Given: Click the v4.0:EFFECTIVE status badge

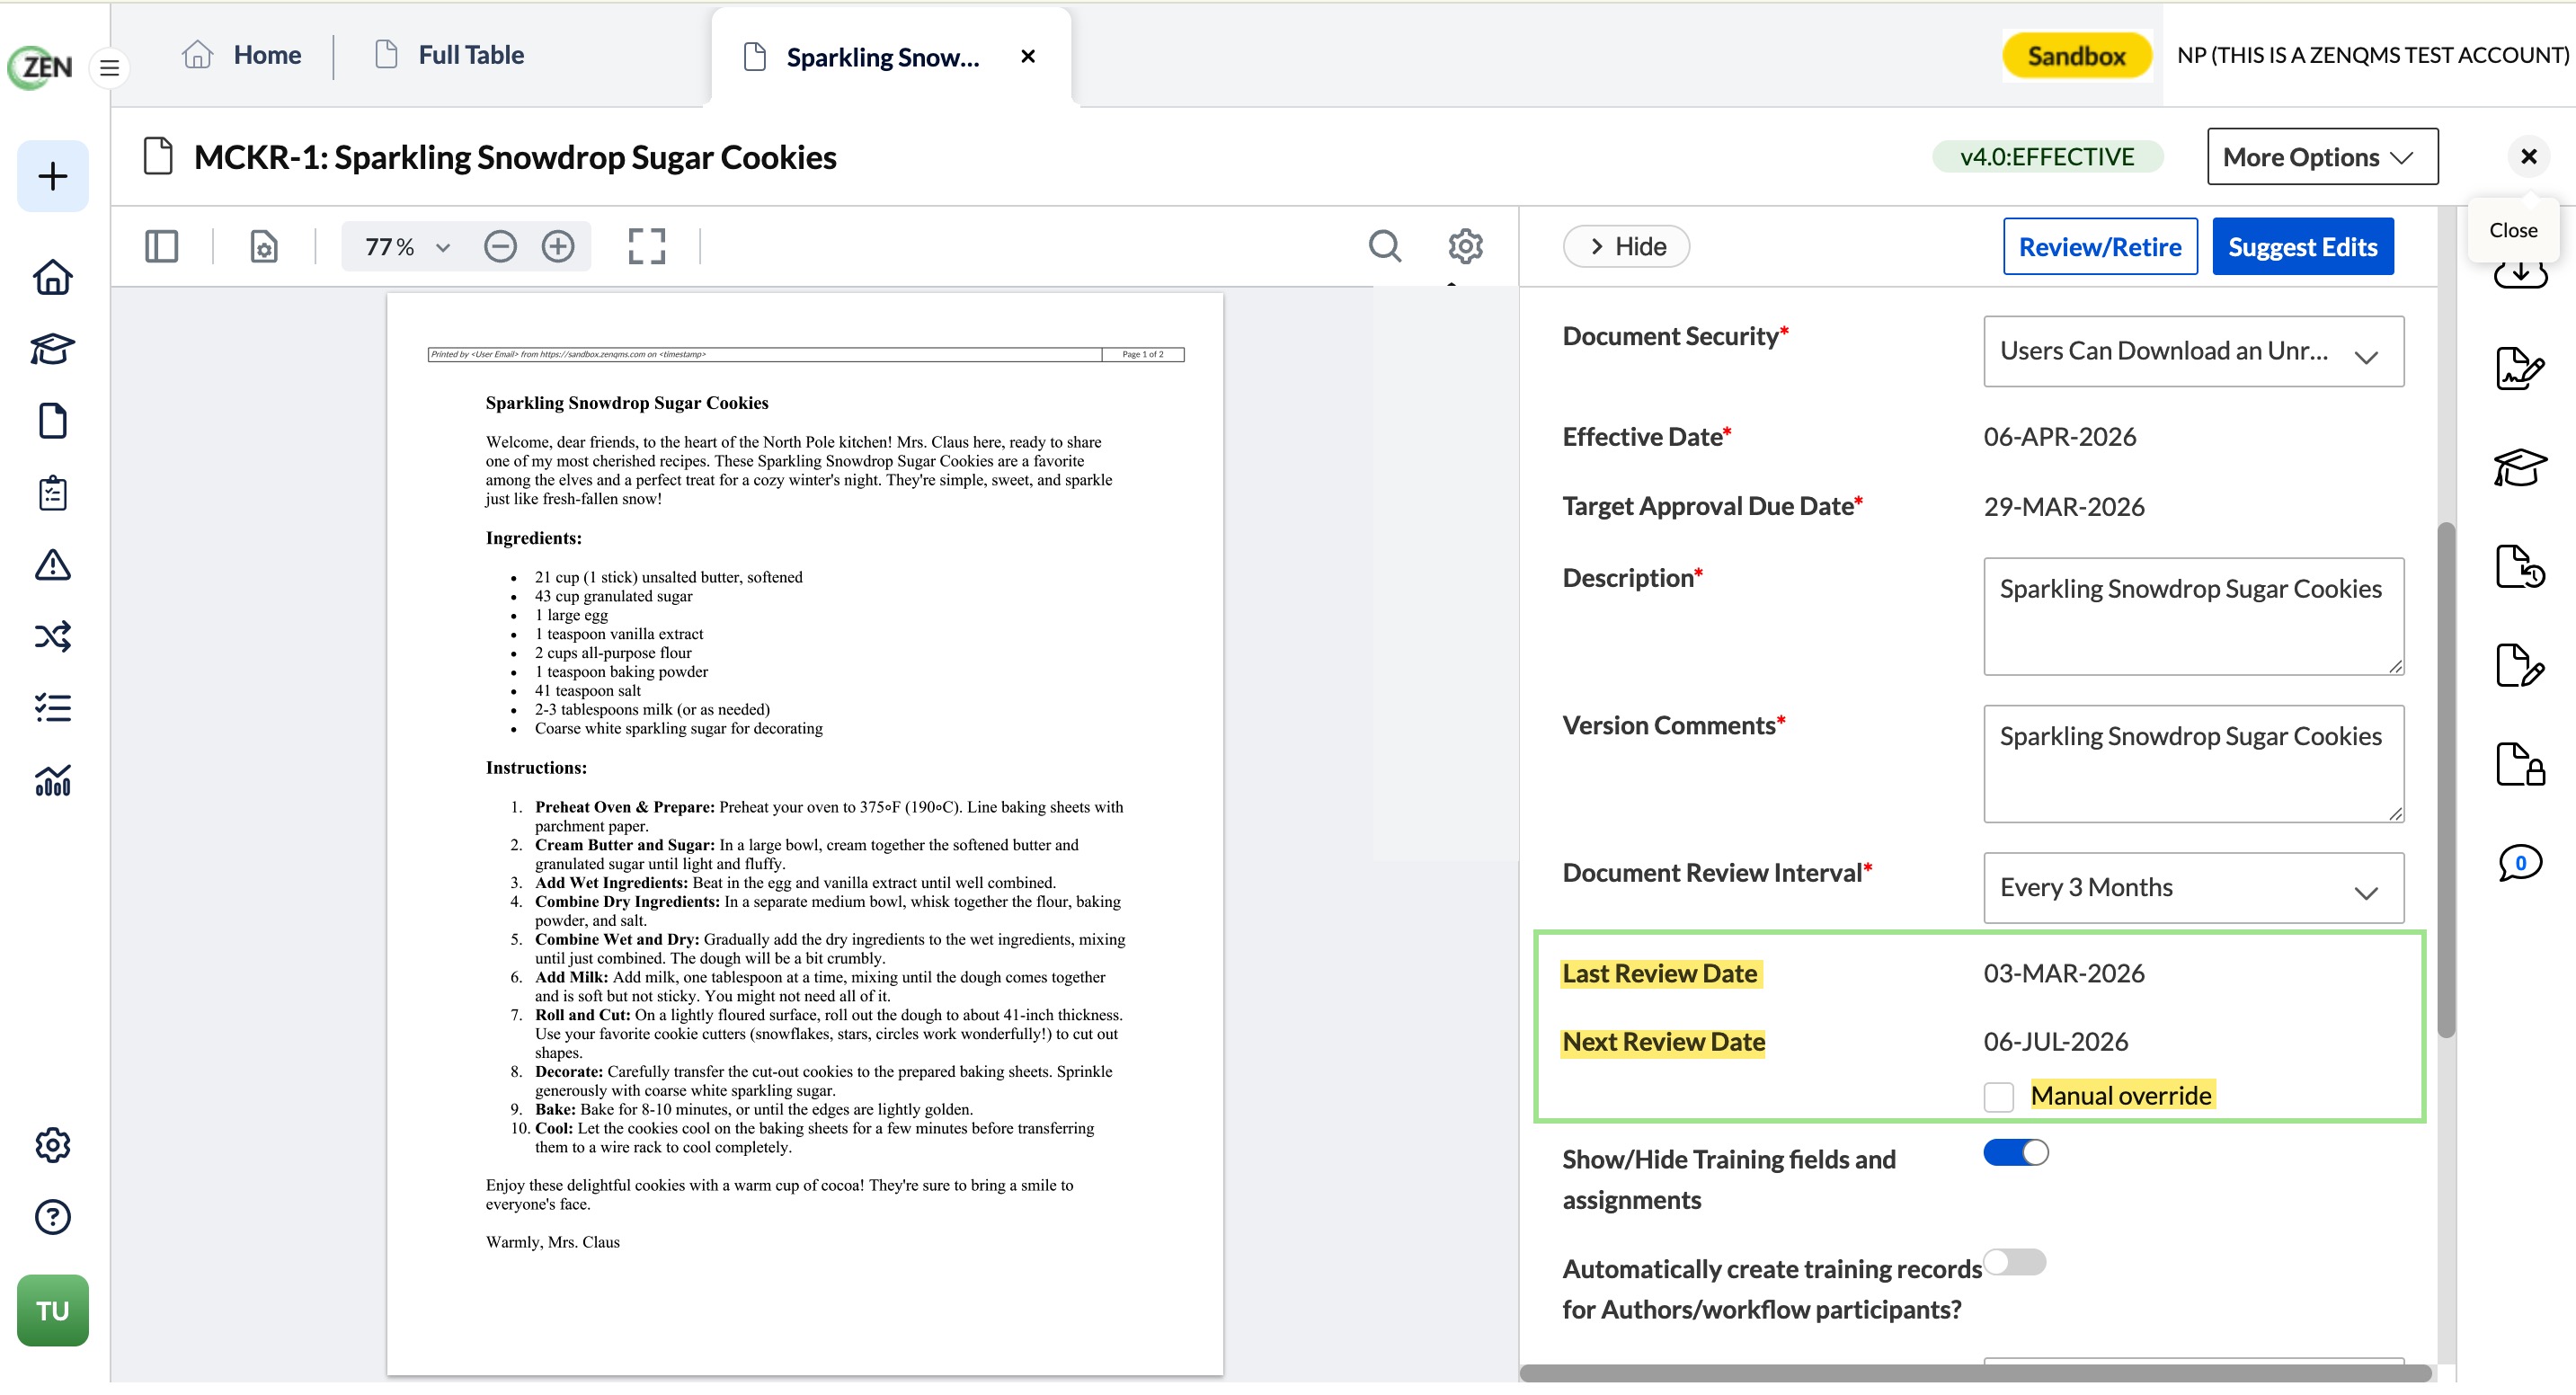Looking at the screenshot, I should point(2047,157).
